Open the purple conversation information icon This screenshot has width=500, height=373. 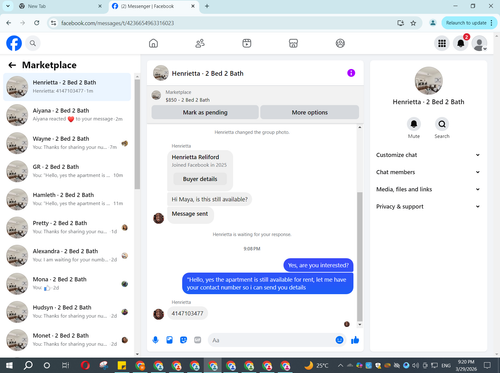point(351,73)
